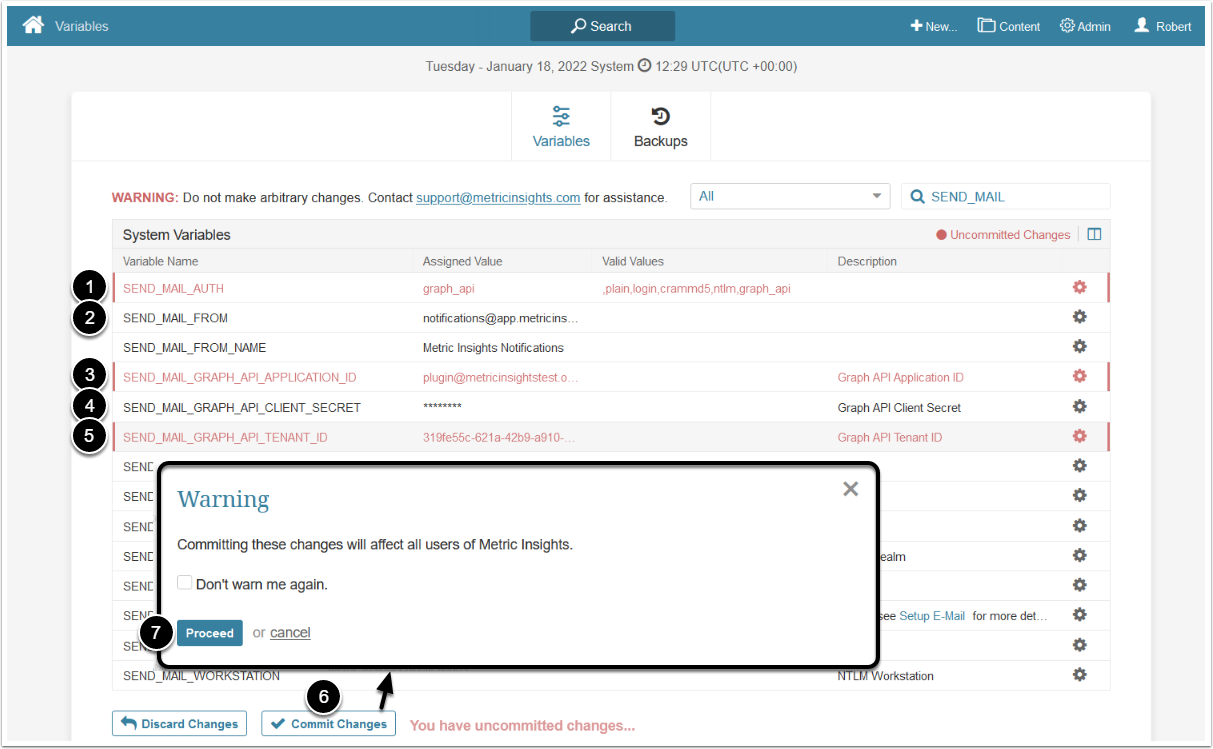
Task: Edit SEND_MAIL_FROM via gear icon
Action: tap(1079, 317)
